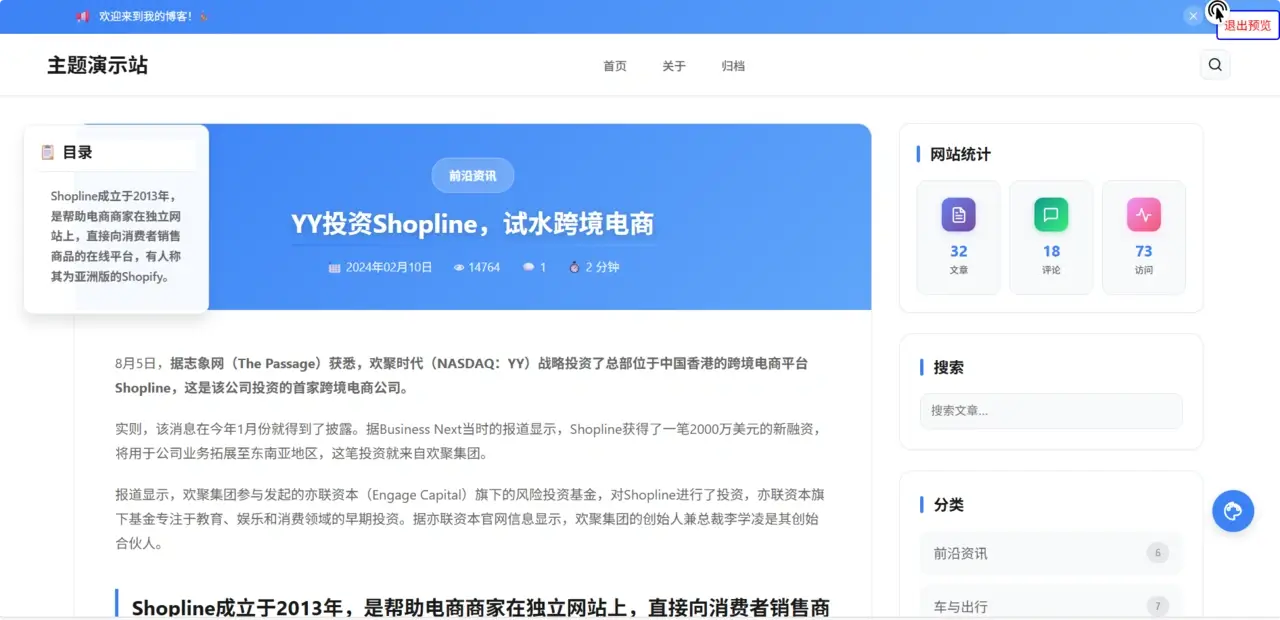Click the 主题演示站 site title

[97, 64]
